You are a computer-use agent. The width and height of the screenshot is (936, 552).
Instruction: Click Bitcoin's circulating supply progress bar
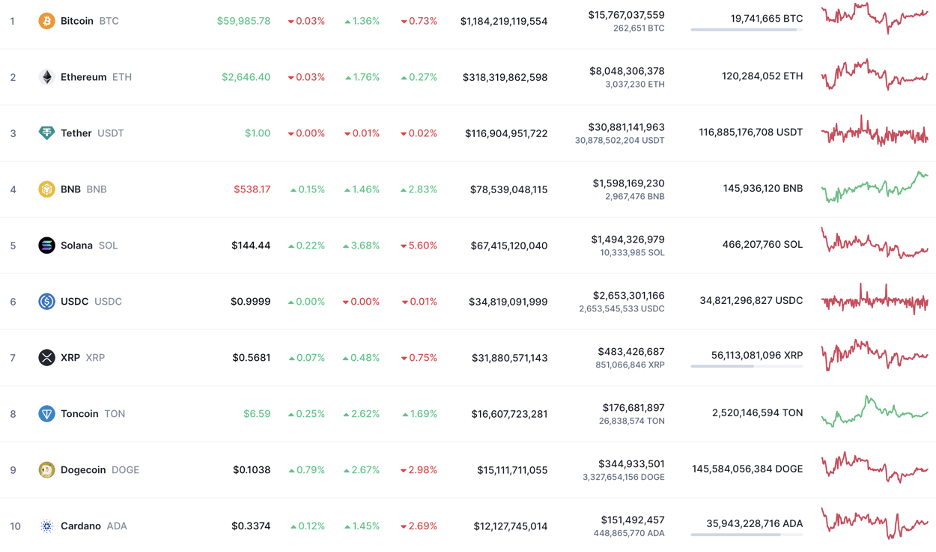(x=746, y=30)
